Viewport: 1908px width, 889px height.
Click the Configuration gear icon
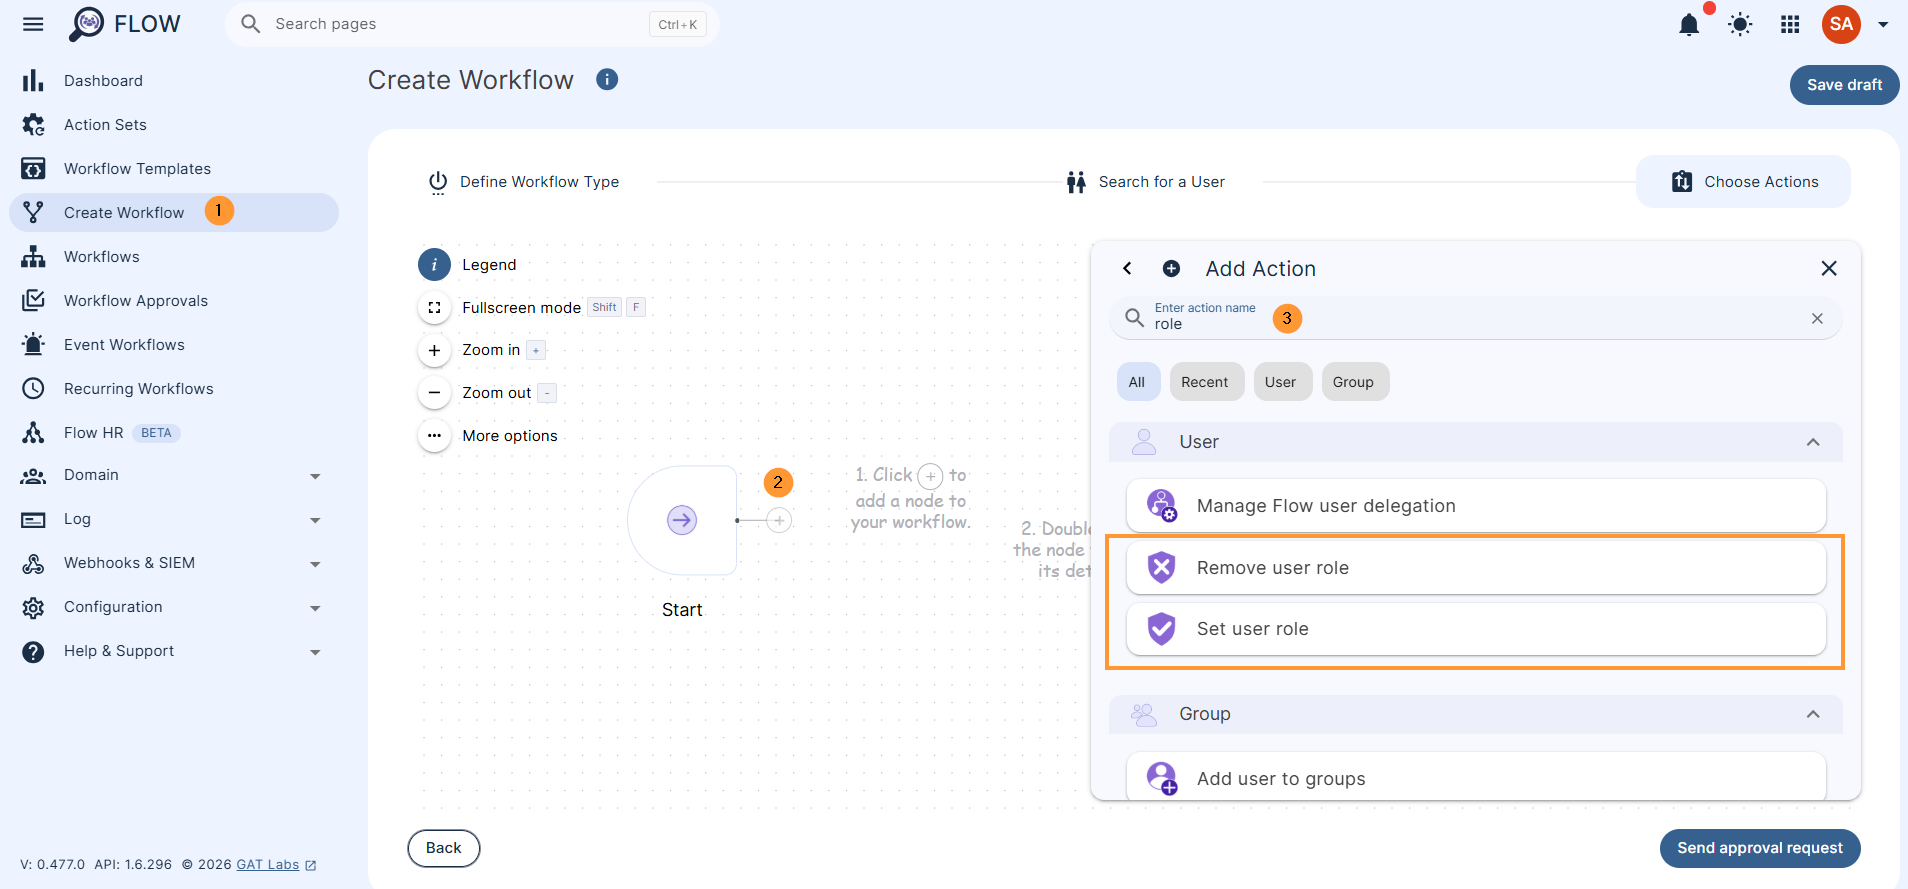coord(33,608)
